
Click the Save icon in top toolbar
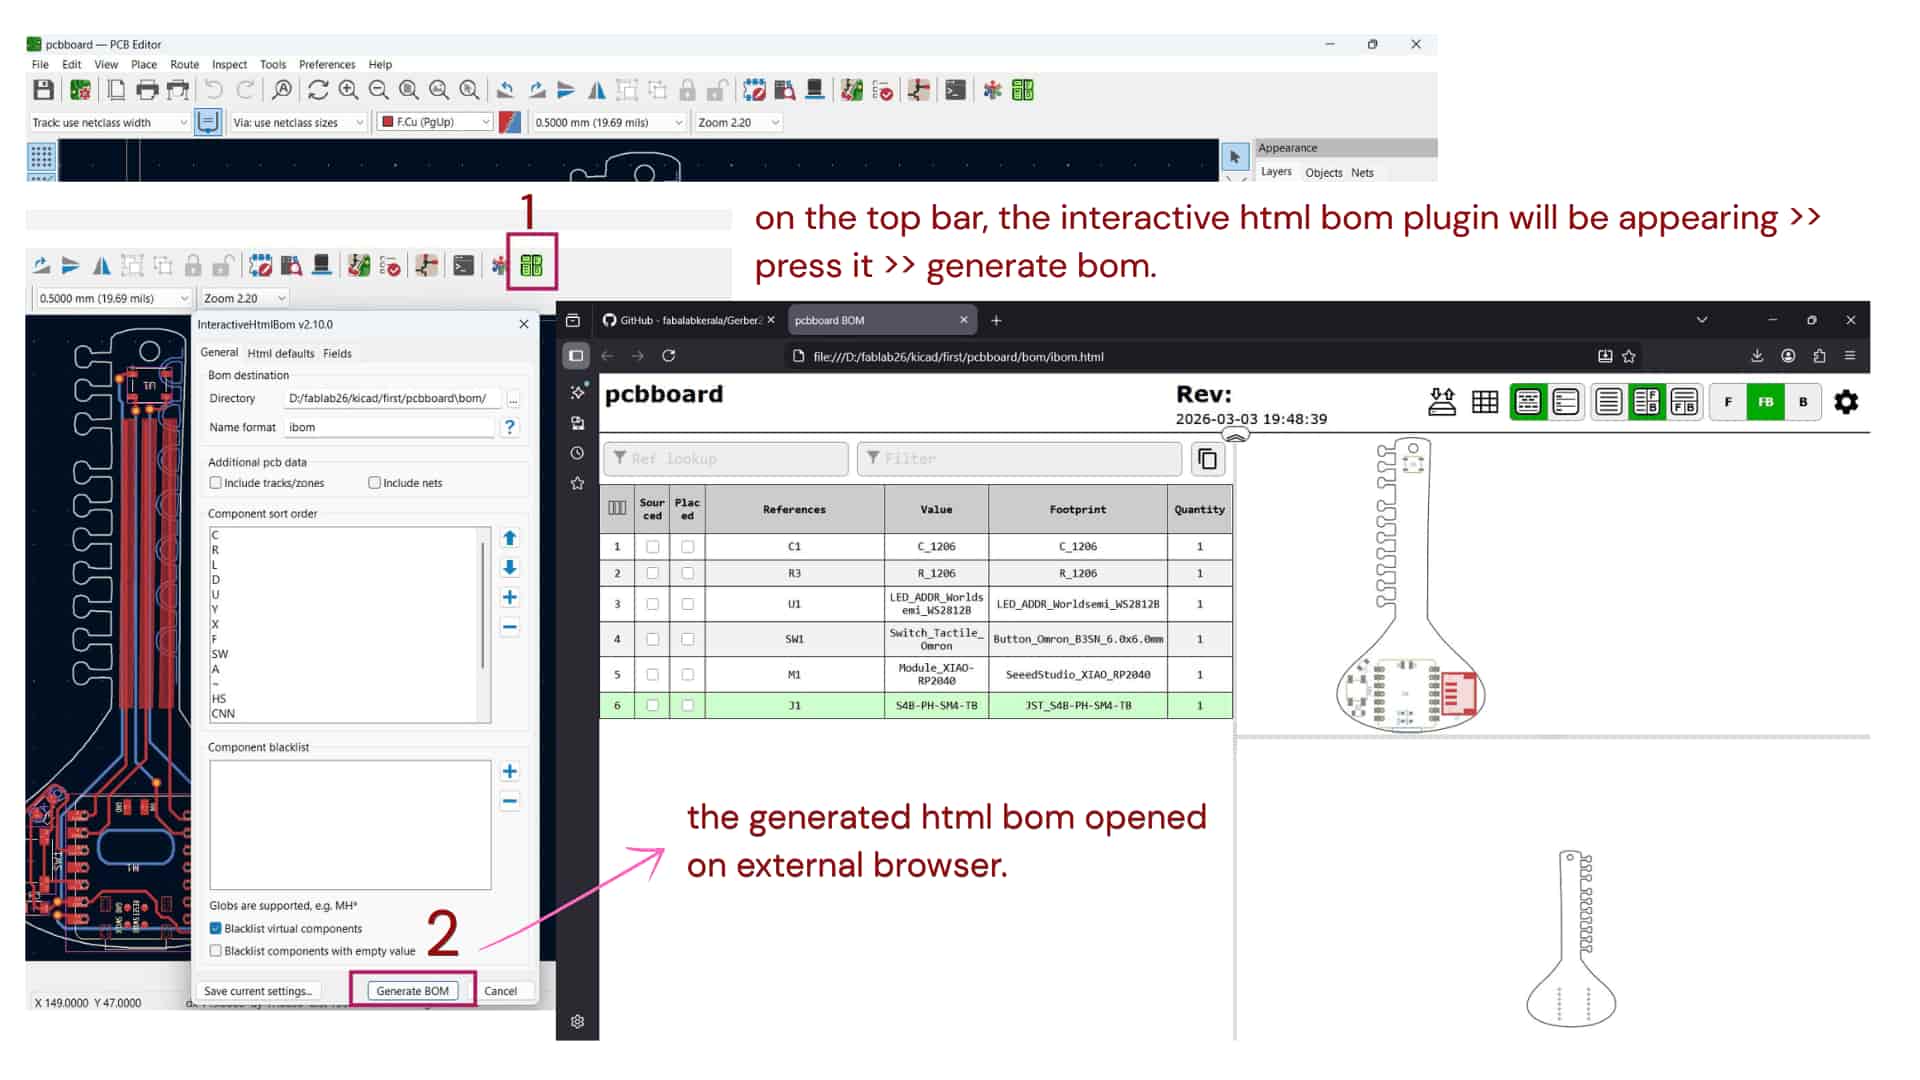point(43,90)
